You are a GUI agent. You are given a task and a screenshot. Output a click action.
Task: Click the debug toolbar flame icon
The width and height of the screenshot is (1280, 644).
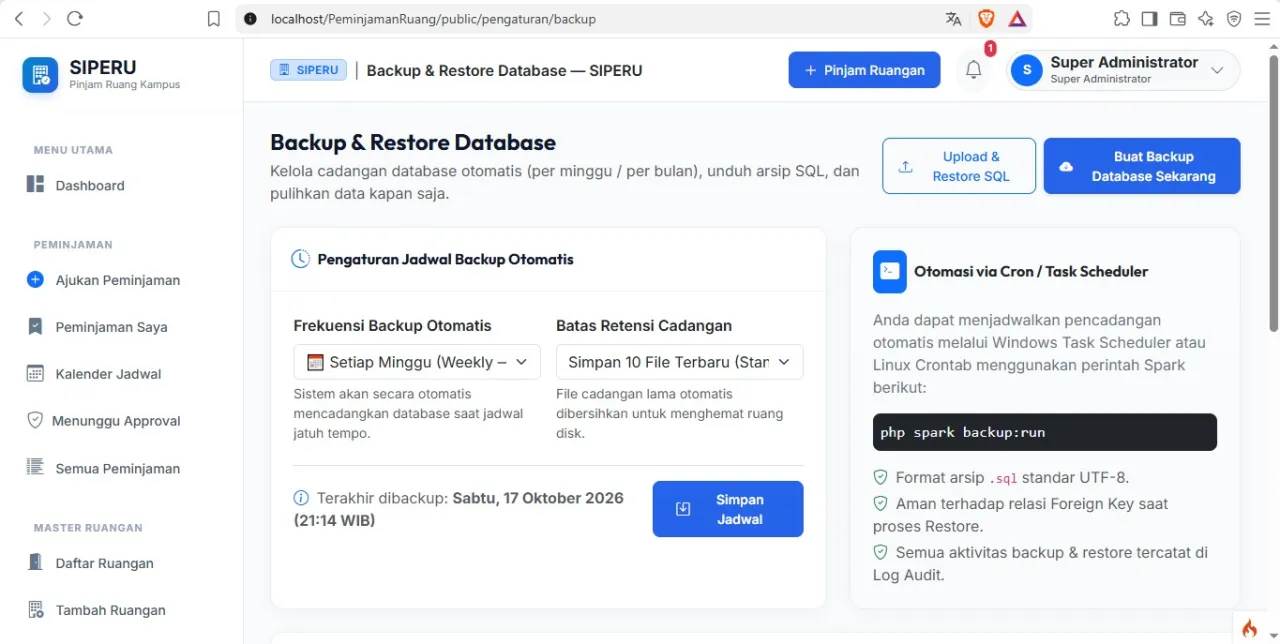coord(1249,628)
